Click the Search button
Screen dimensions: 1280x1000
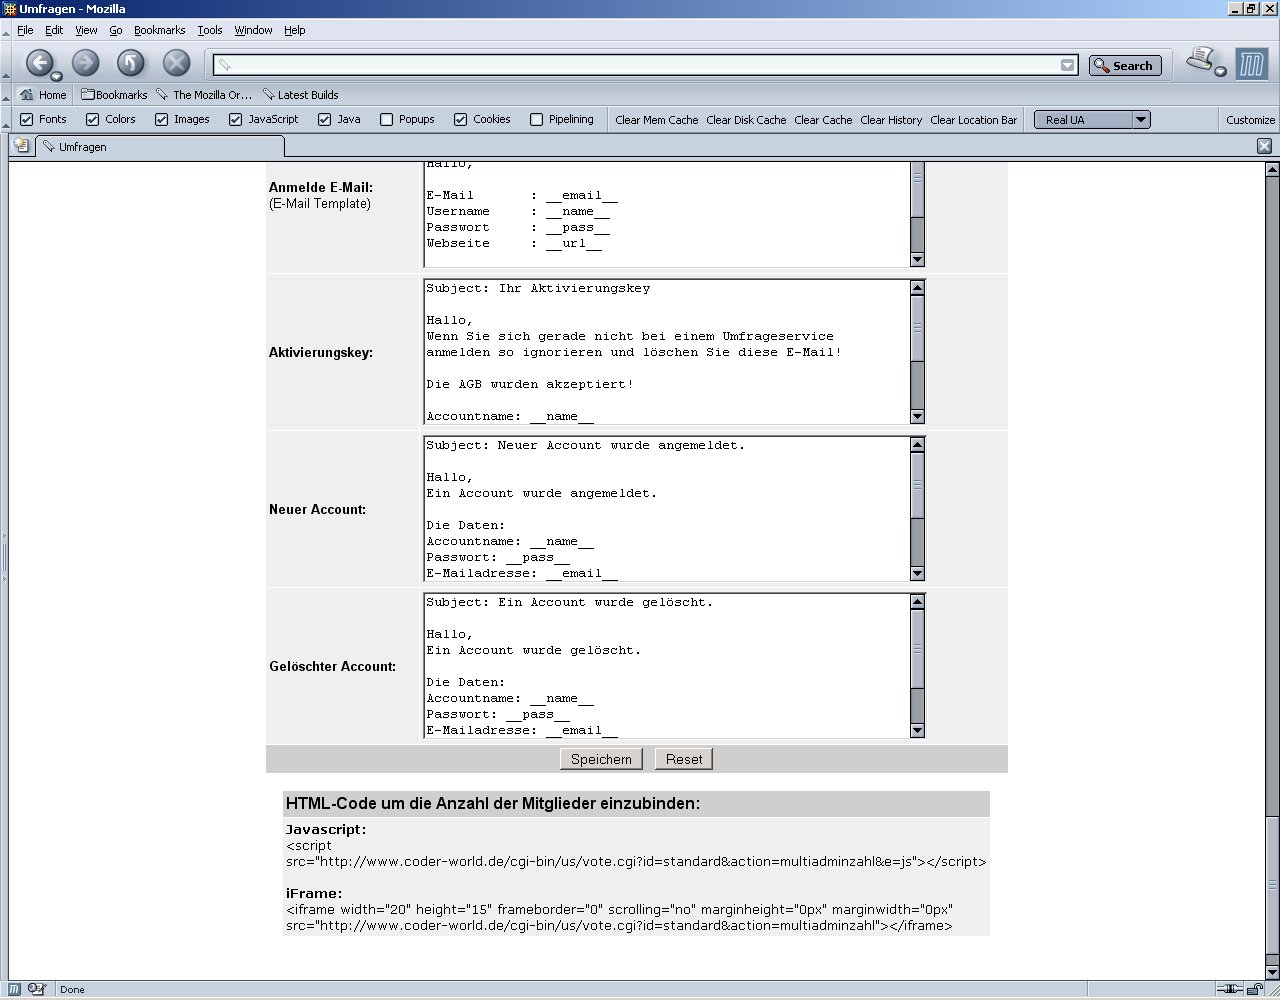coord(1125,65)
